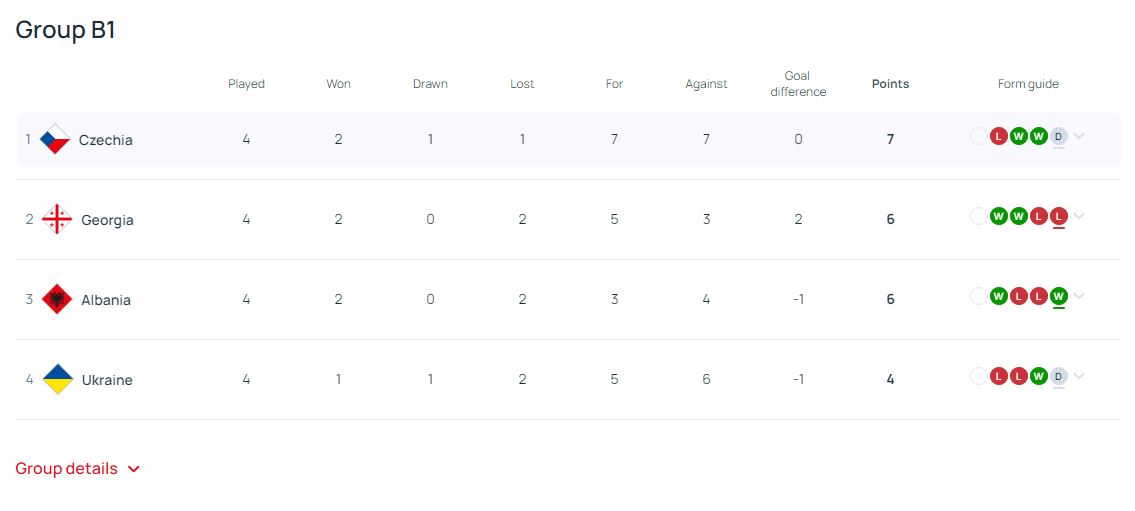
Task: Click the Goal difference column header
Action: coord(798,84)
